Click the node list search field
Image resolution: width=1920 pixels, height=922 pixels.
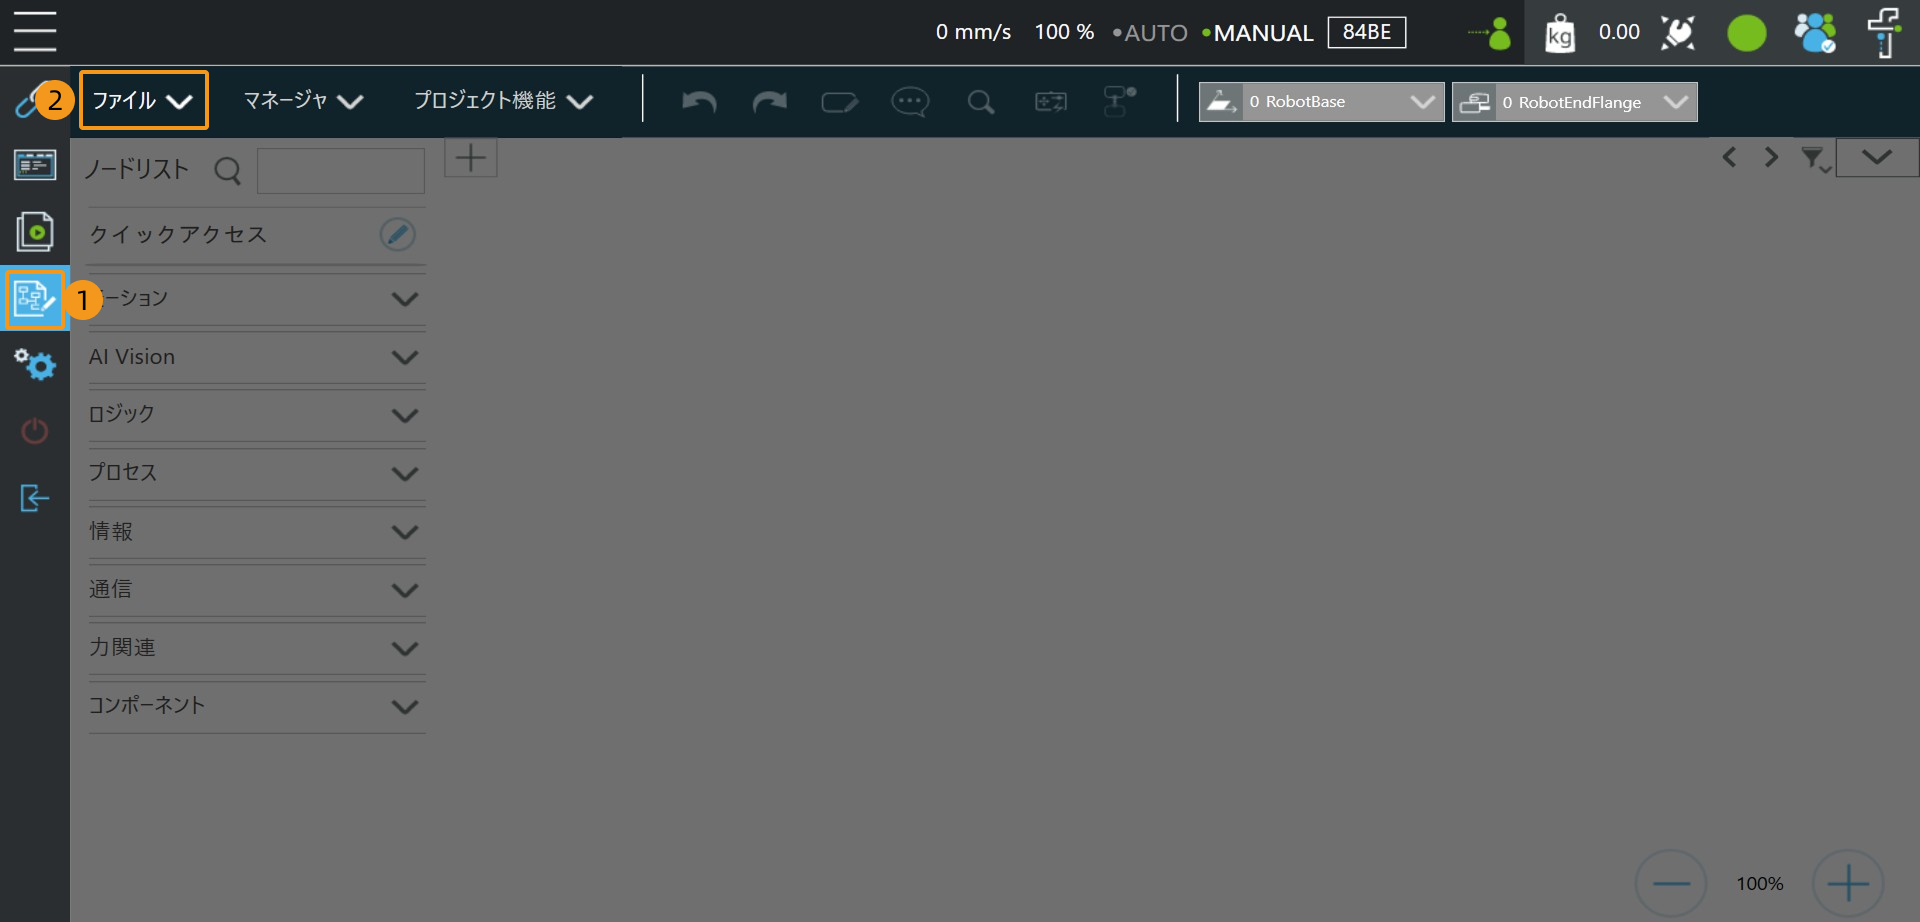click(341, 171)
